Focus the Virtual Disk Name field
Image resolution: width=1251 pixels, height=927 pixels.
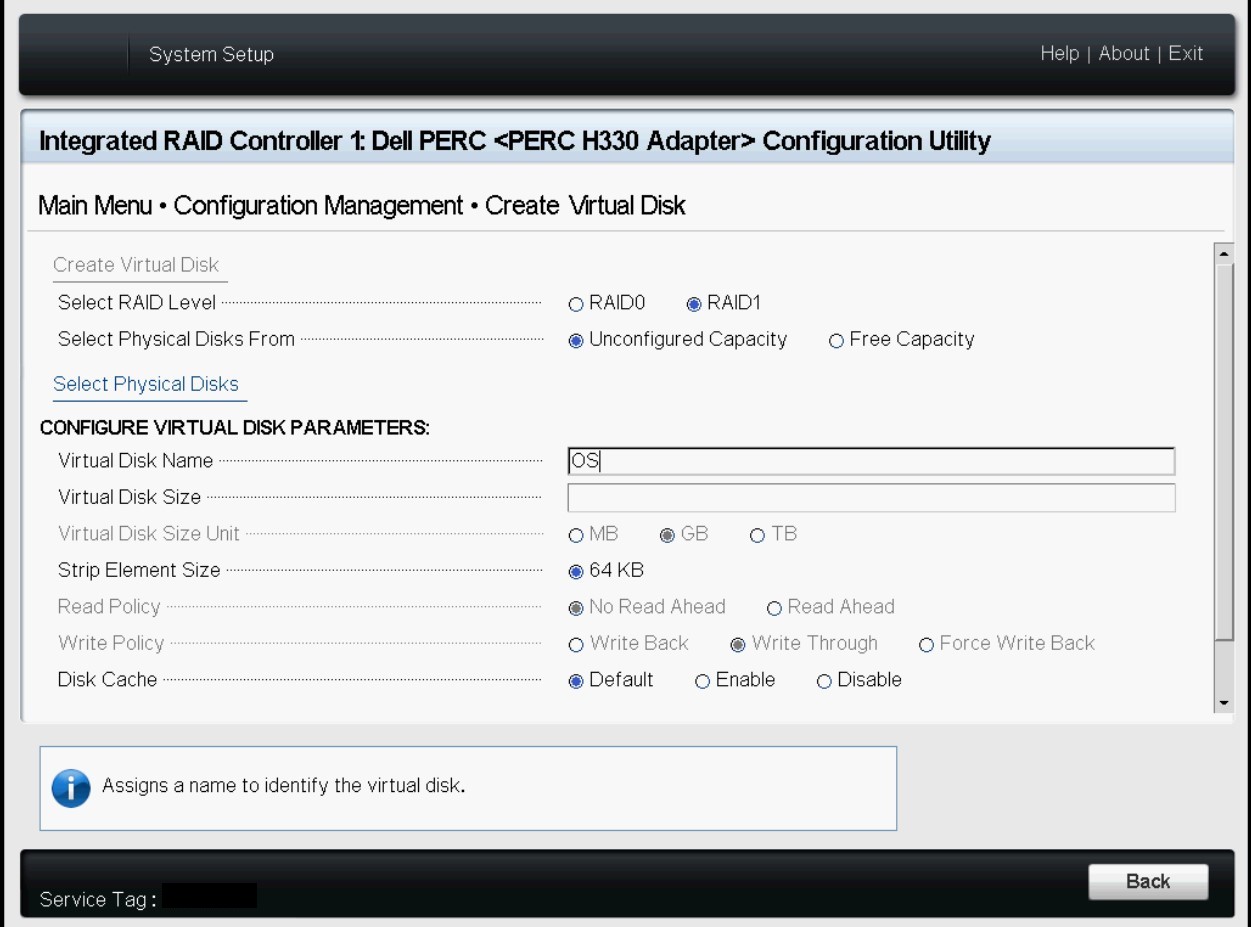(x=871, y=461)
